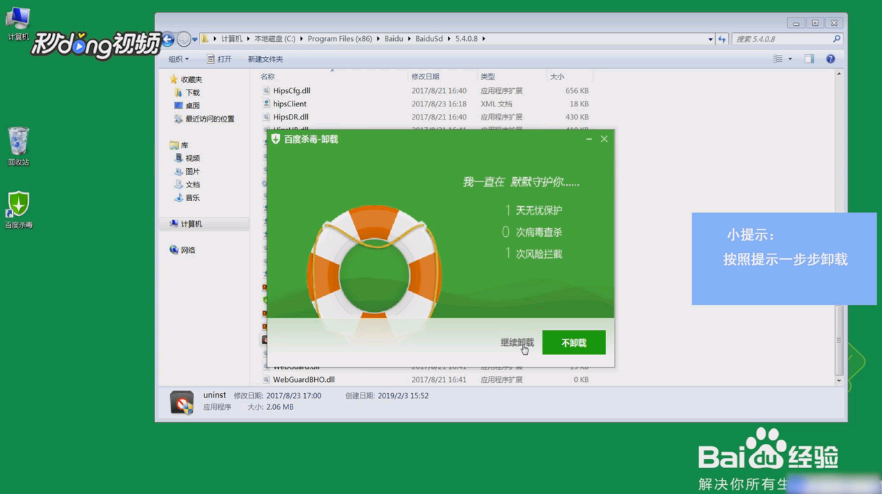Click the 计算机 breadcrumb segment
This screenshot has height=494, width=882.
point(231,39)
